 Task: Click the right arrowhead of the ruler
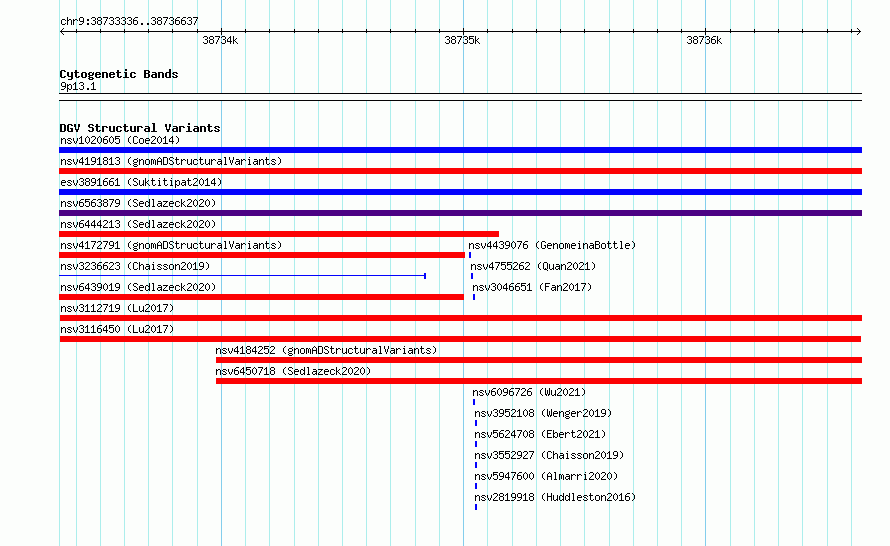coord(859,32)
